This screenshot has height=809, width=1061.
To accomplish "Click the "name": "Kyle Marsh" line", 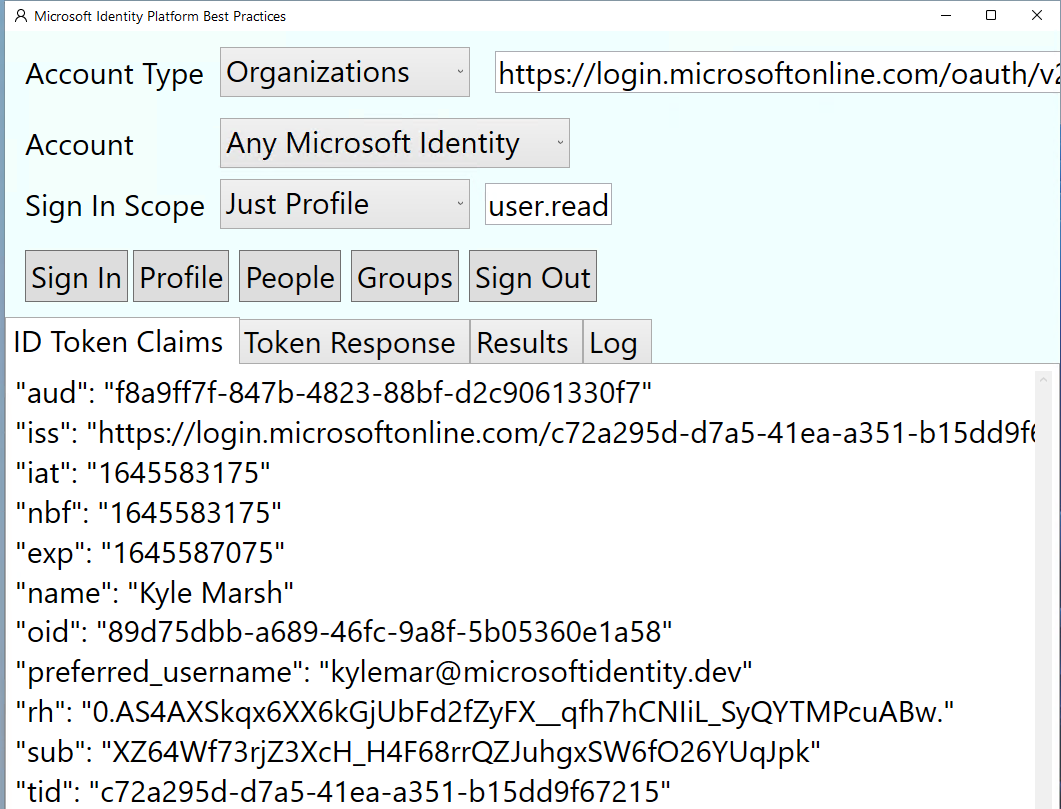I will click(154, 592).
